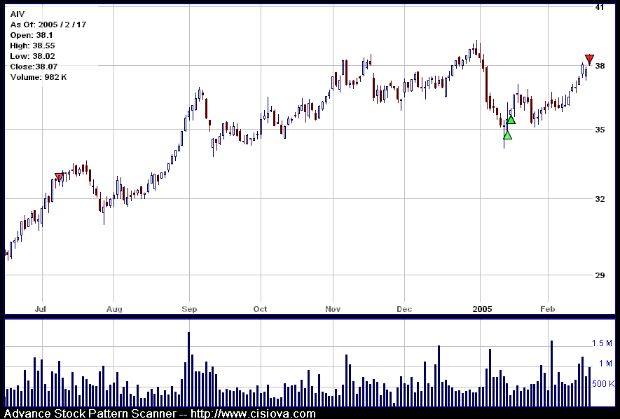Click the red sell marker near price 38

click(589, 59)
